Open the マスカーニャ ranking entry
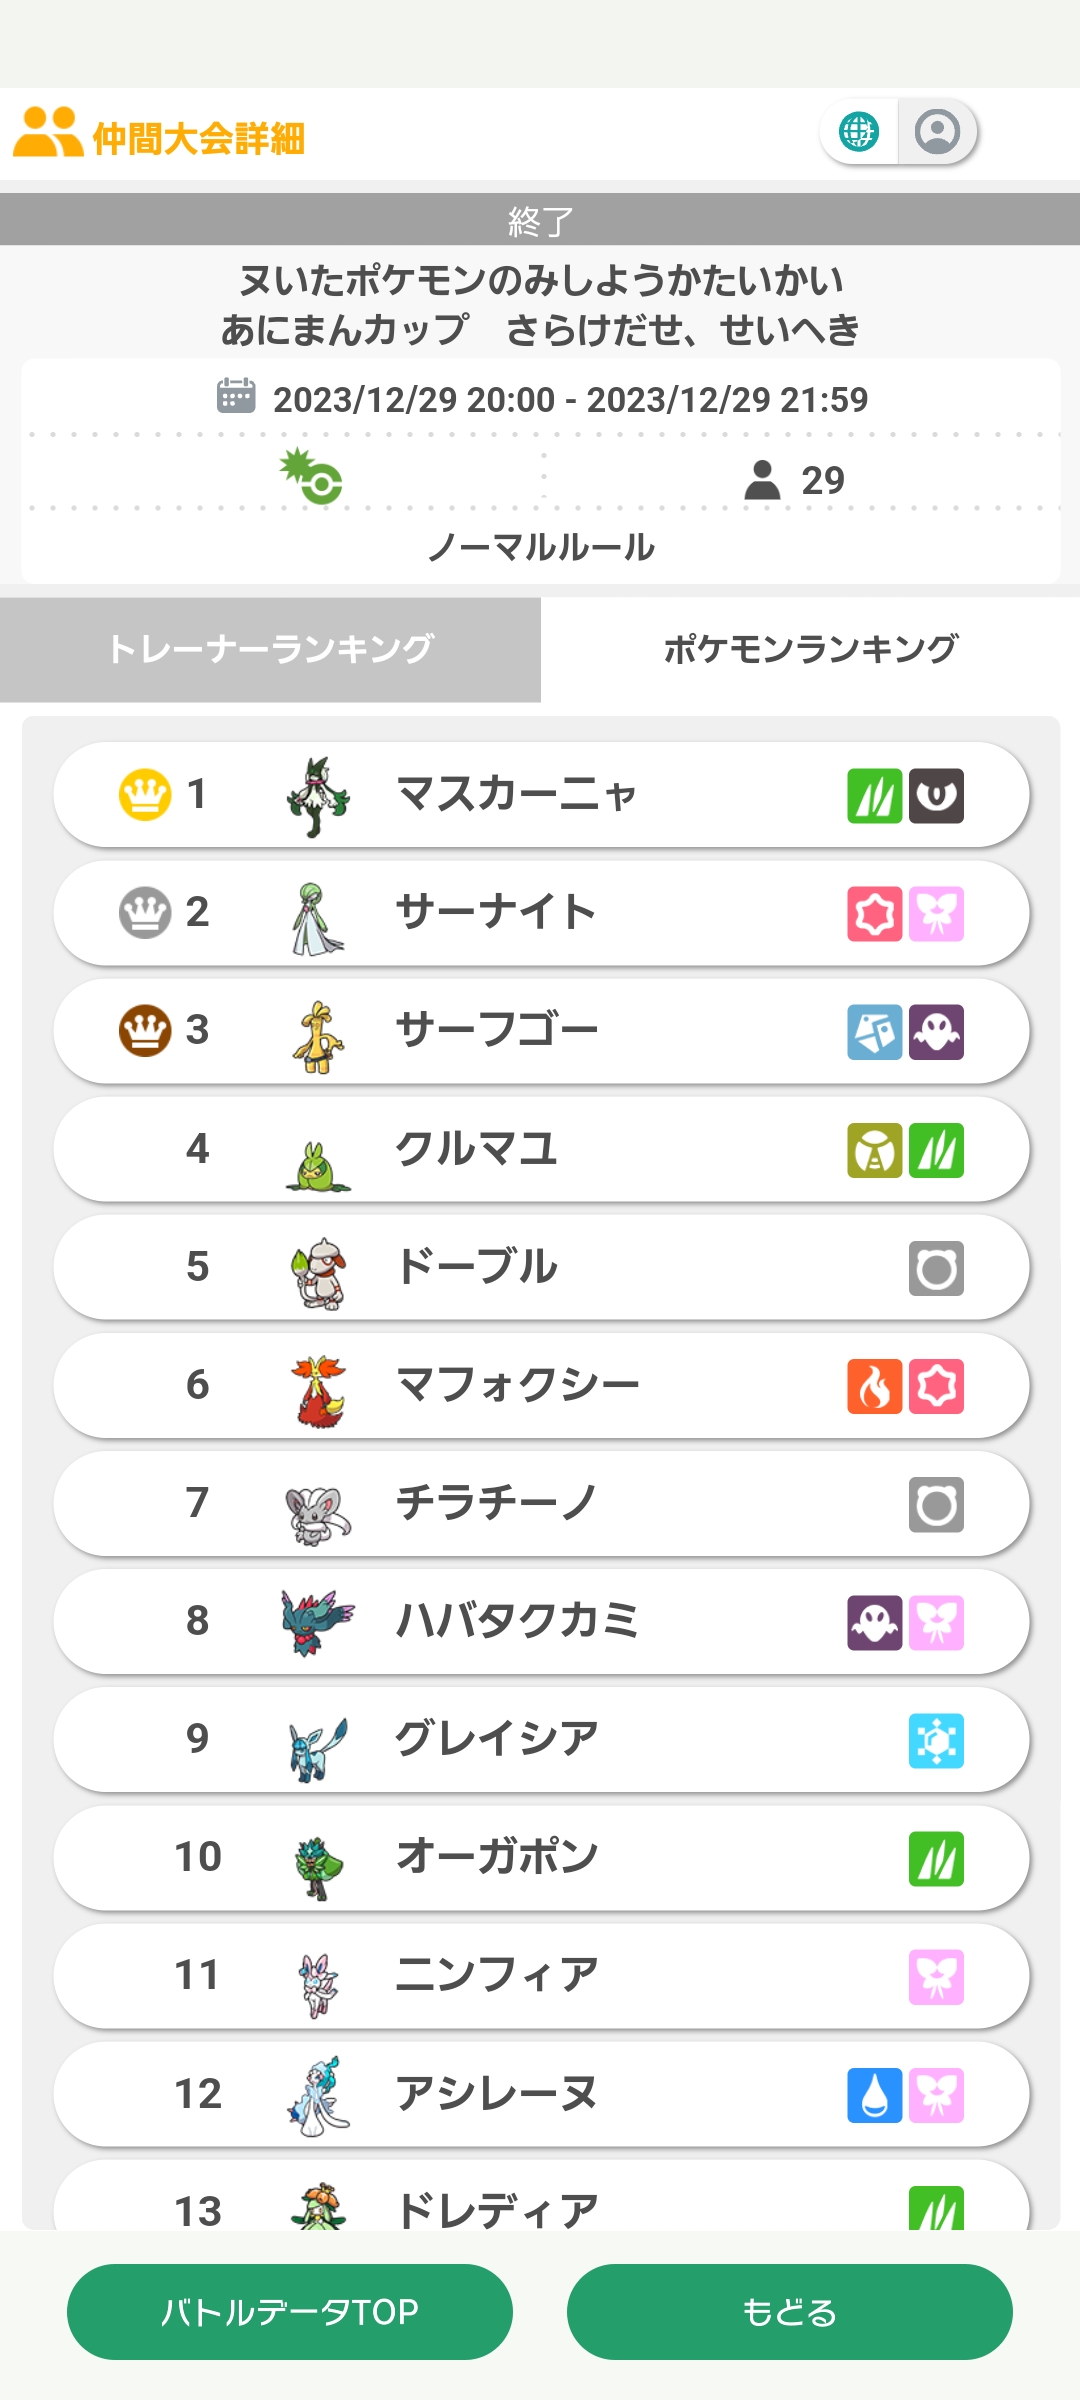The width and height of the screenshot is (1080, 2400). pyautogui.click(x=540, y=794)
